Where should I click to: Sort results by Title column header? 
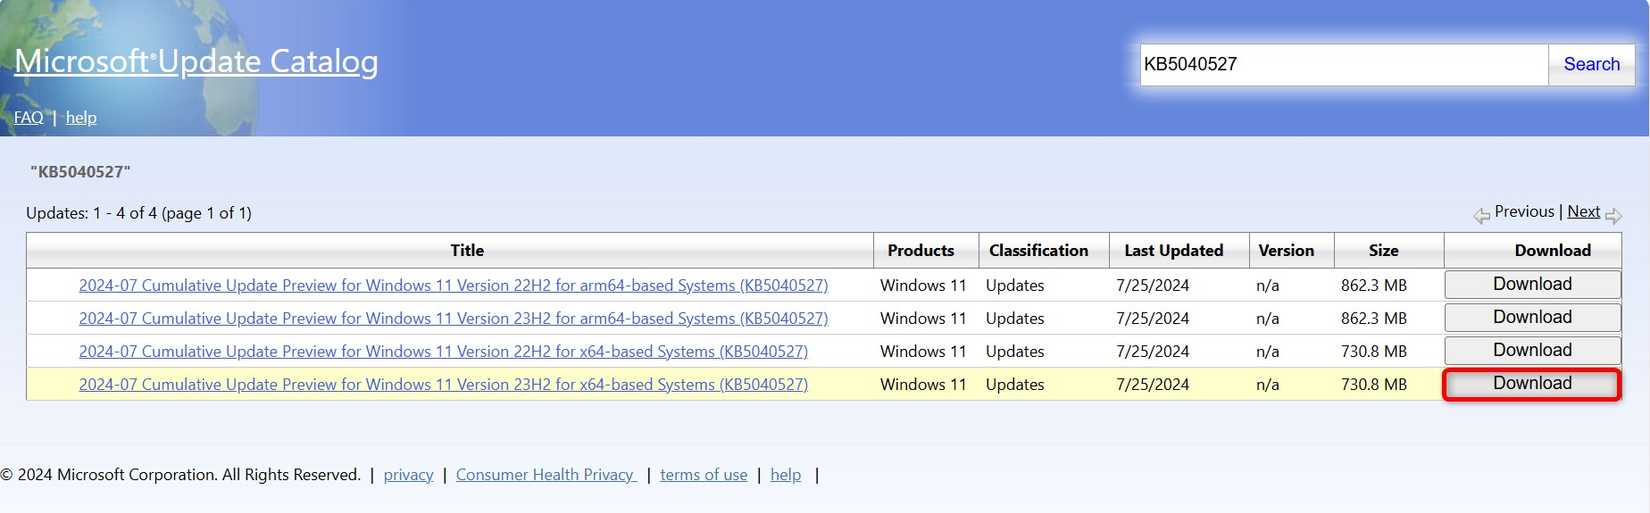pyautogui.click(x=466, y=251)
